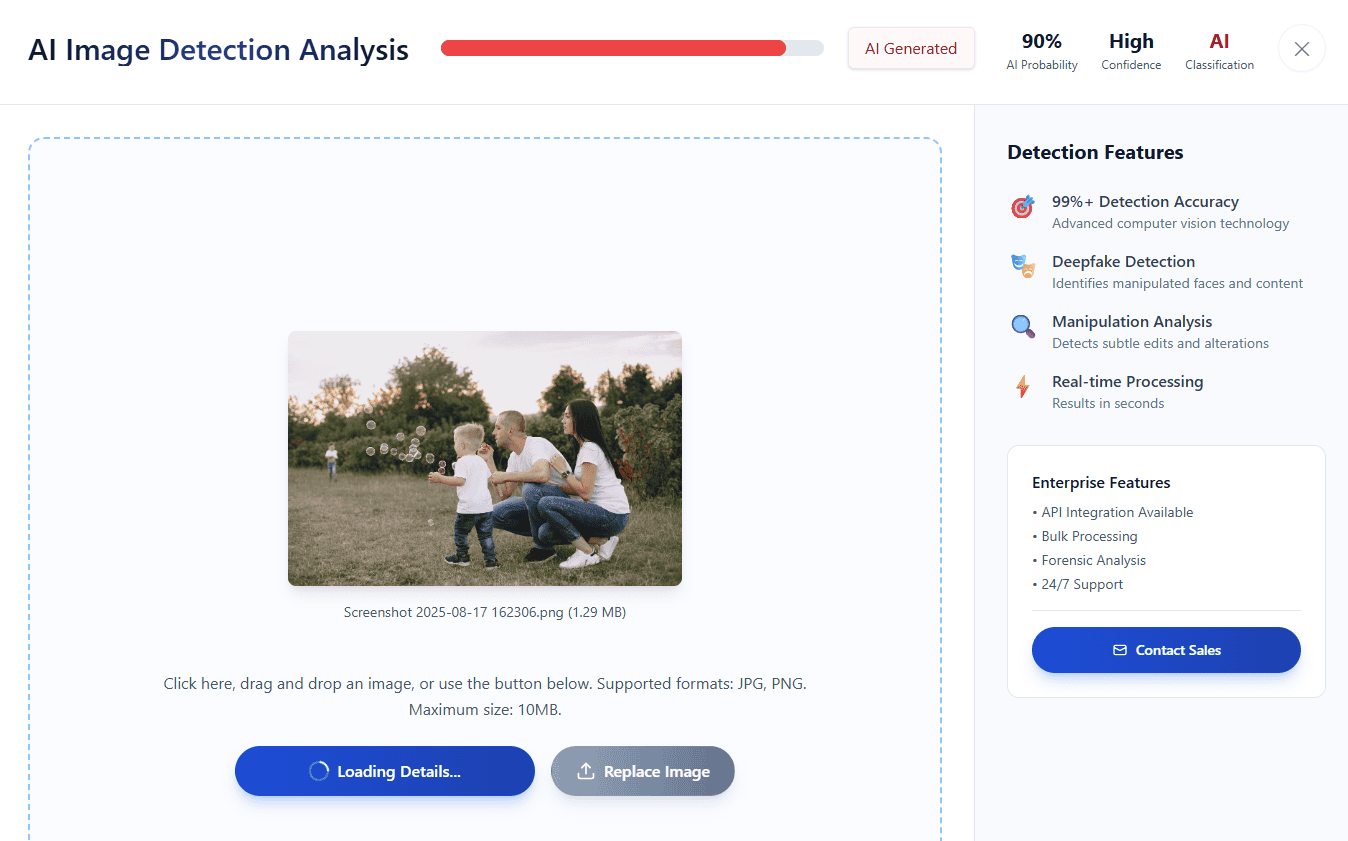Click the AI Generated badge
This screenshot has width=1348, height=841.
pyautogui.click(x=911, y=48)
